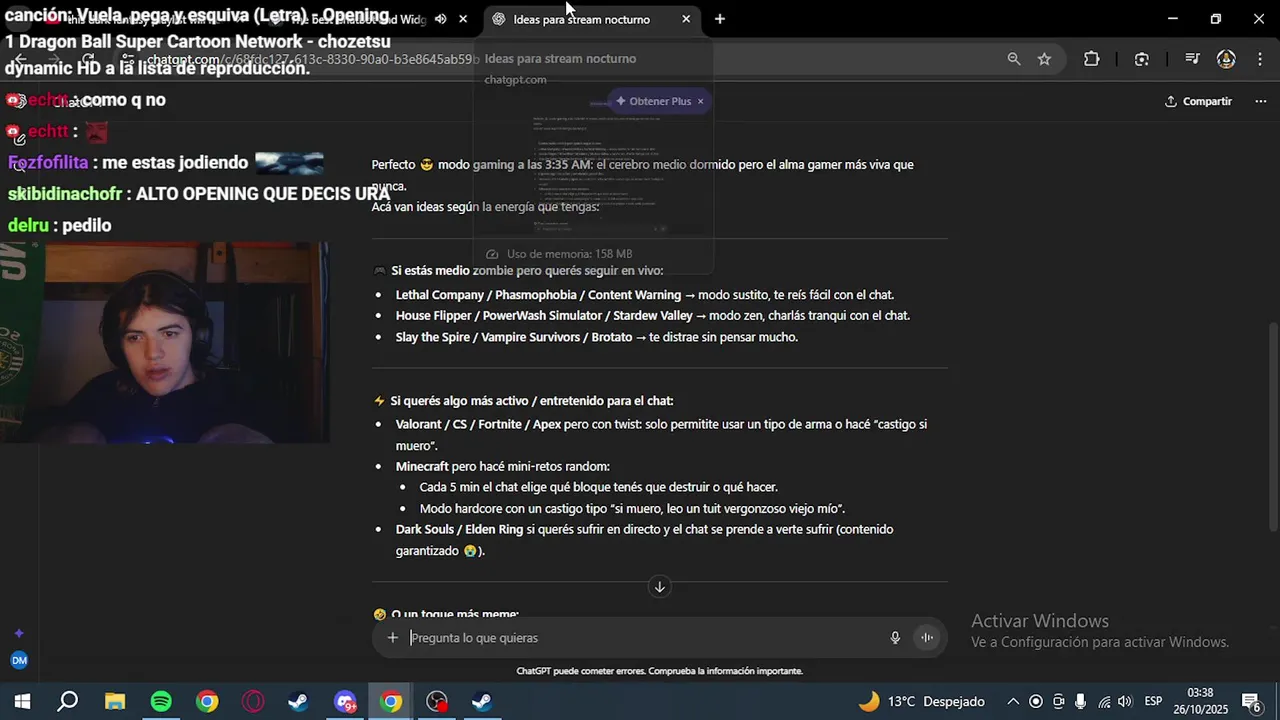Open the ChatGPT sparkle icon in sidebar
Image resolution: width=1280 pixels, height=720 pixels.
pyautogui.click(x=19, y=633)
